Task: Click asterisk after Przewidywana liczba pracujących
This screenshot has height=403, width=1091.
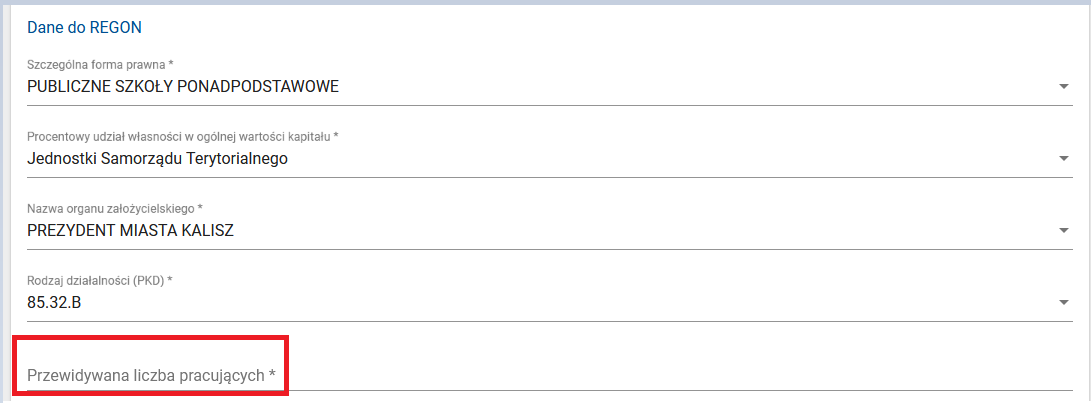Action: tap(272, 375)
